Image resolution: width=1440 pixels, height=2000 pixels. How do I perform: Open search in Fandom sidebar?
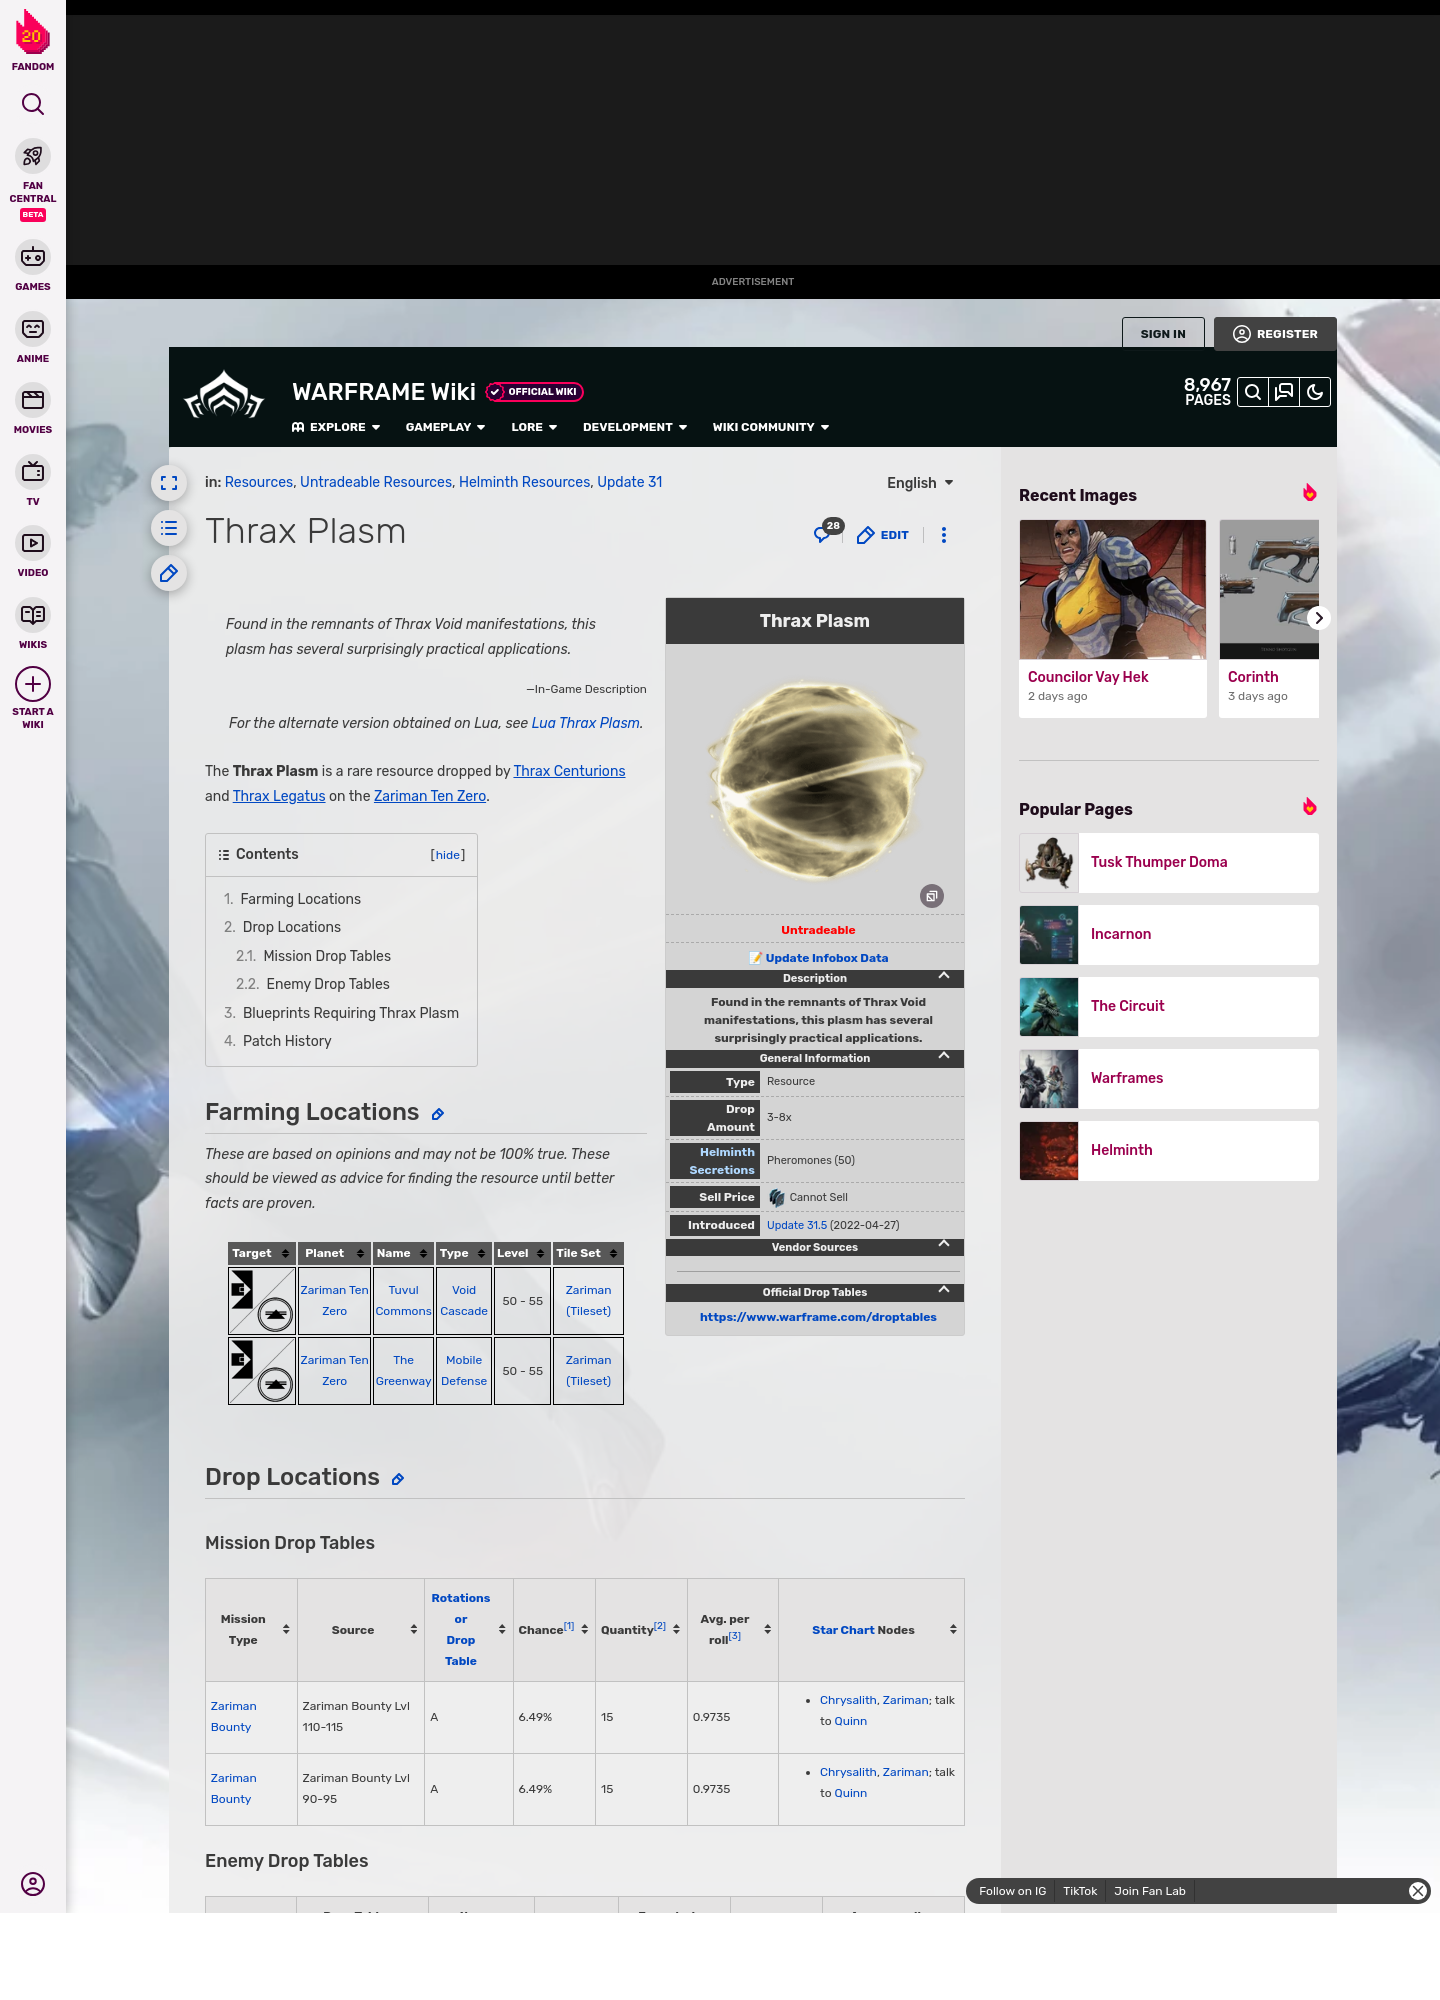click(x=33, y=104)
